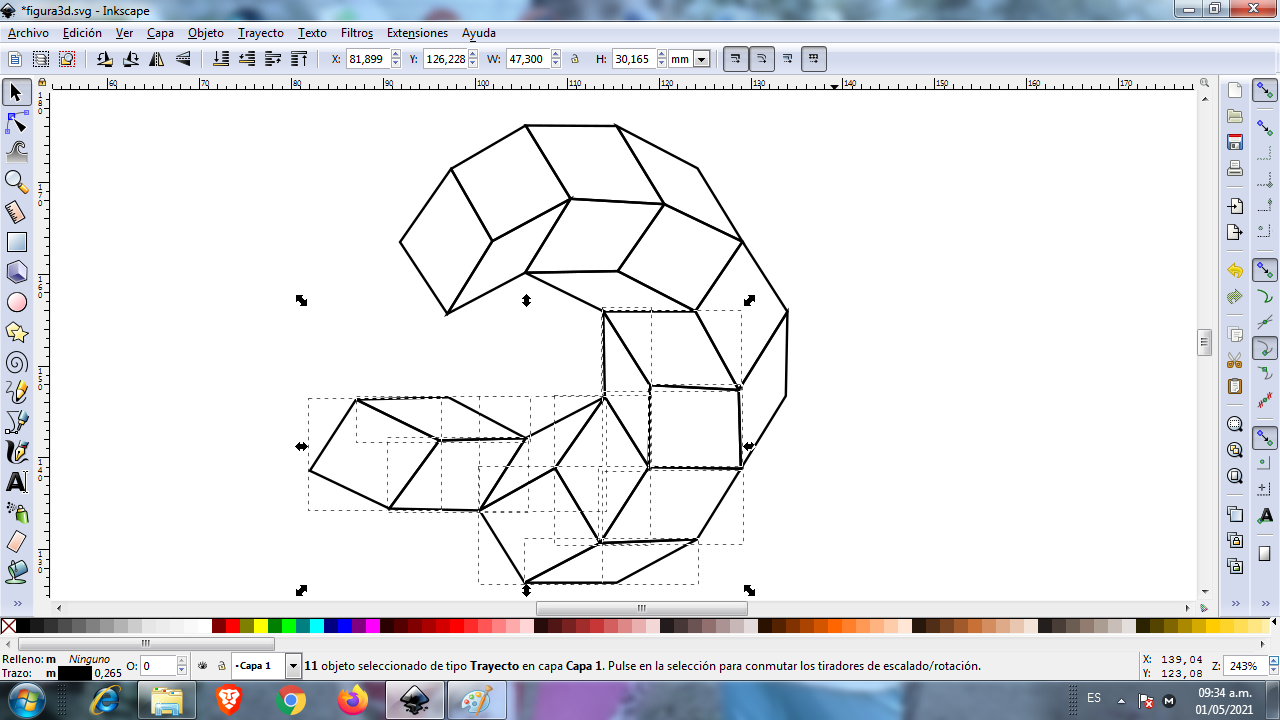Click the no-color X swatch

tap(8, 626)
